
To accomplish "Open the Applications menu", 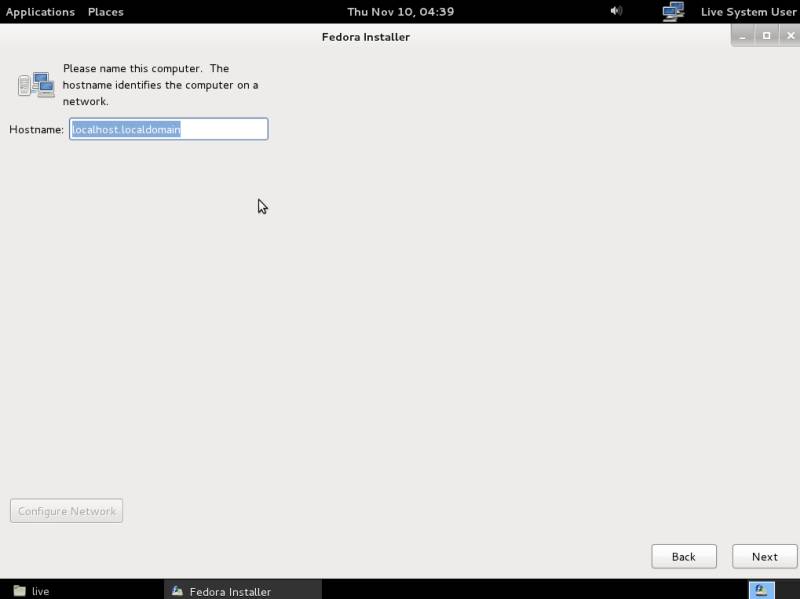I will pyautogui.click(x=40, y=12).
